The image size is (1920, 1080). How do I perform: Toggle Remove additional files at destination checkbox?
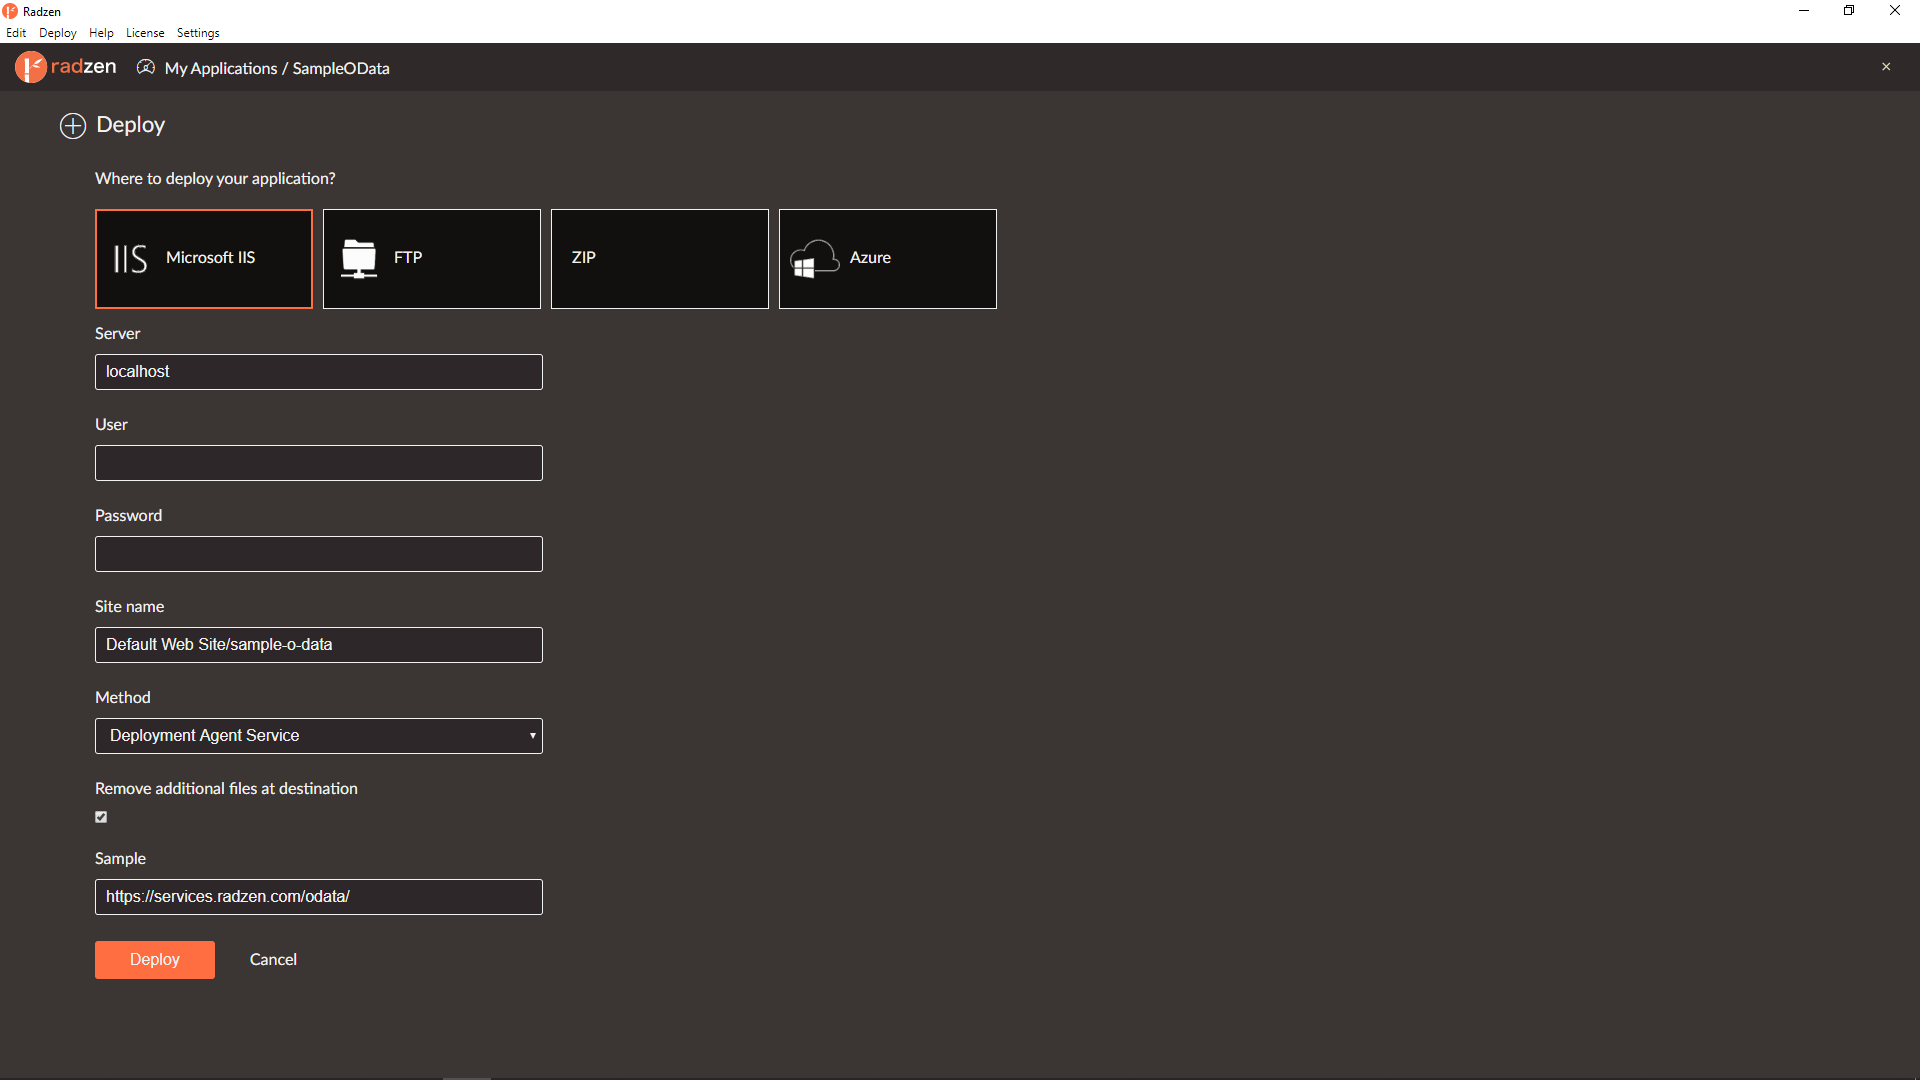coord(102,816)
